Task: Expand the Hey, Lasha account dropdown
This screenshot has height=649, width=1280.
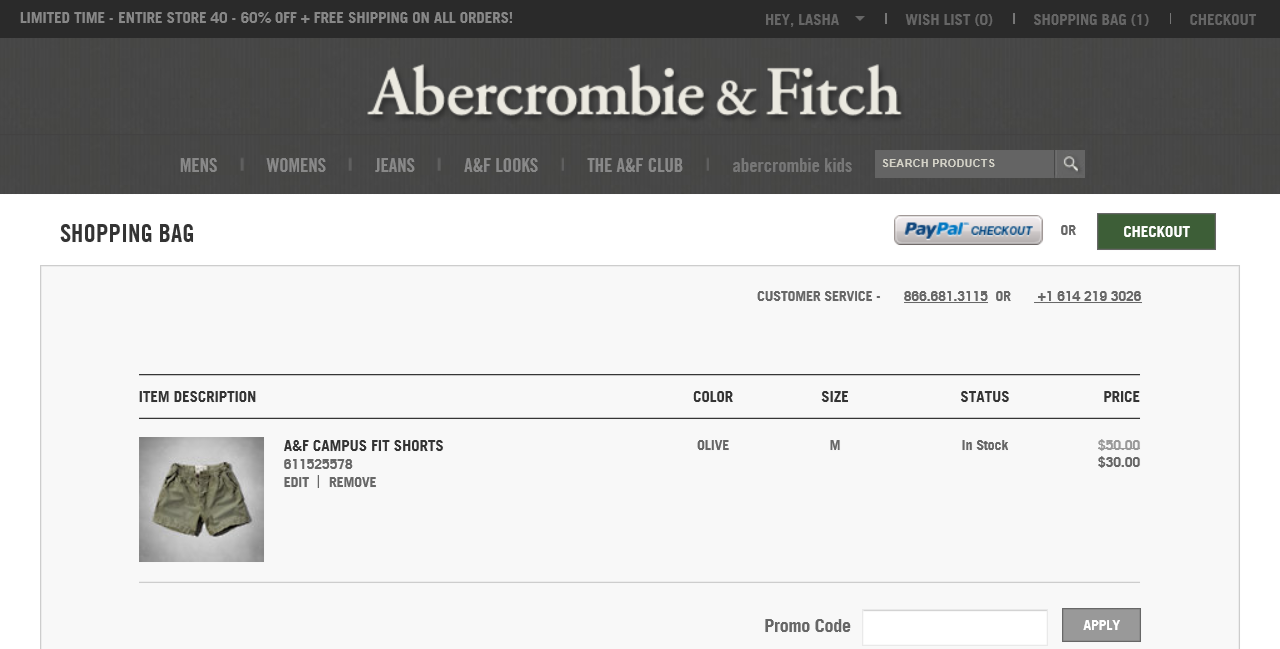Action: (859, 19)
